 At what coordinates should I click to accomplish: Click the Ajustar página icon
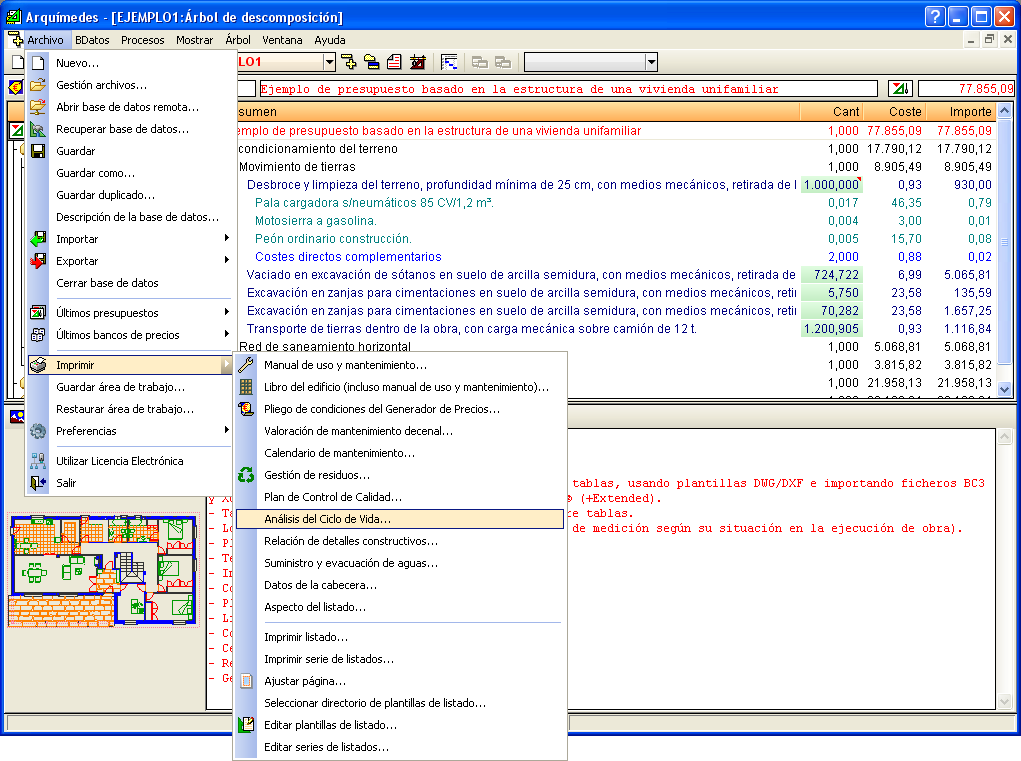[x=246, y=681]
